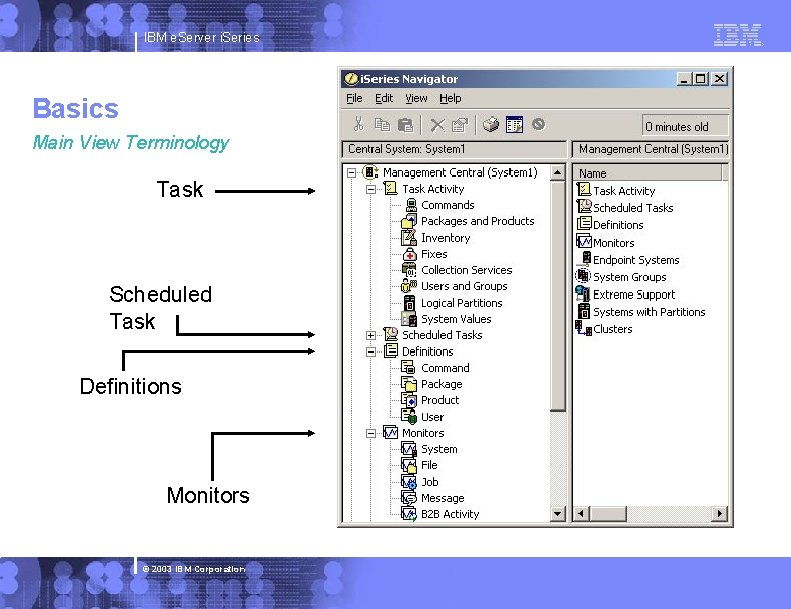This screenshot has width=791, height=609.
Task: Select Message under Monitors
Action: pyautogui.click(x=442, y=498)
